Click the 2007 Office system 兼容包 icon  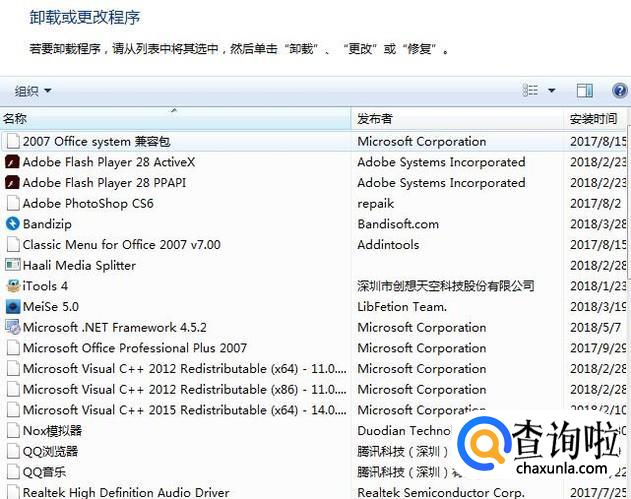[x=13, y=141]
